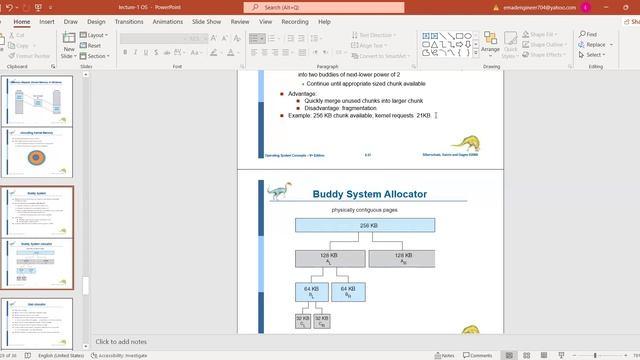The width and height of the screenshot is (640, 360).
Task: Select the Buddy System Allocator slide thumbnail
Action: click(37, 264)
